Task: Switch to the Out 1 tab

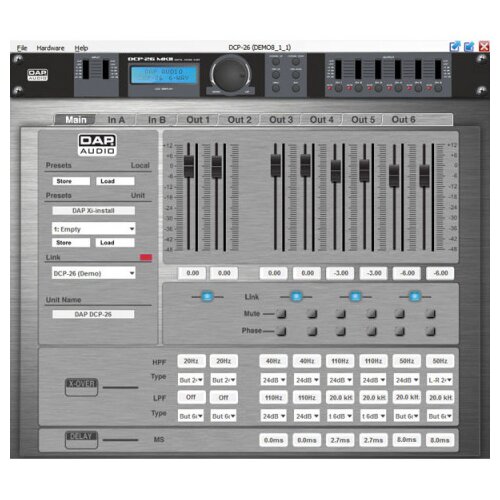Action: pos(198,120)
